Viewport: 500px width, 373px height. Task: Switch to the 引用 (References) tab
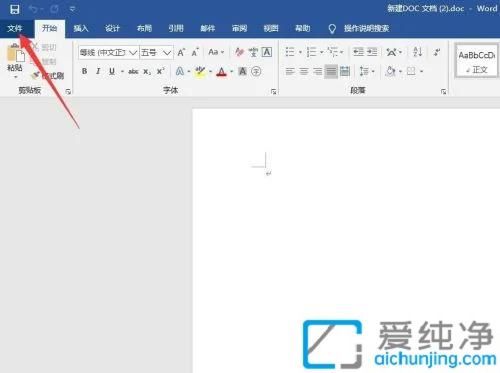pyautogui.click(x=176, y=29)
